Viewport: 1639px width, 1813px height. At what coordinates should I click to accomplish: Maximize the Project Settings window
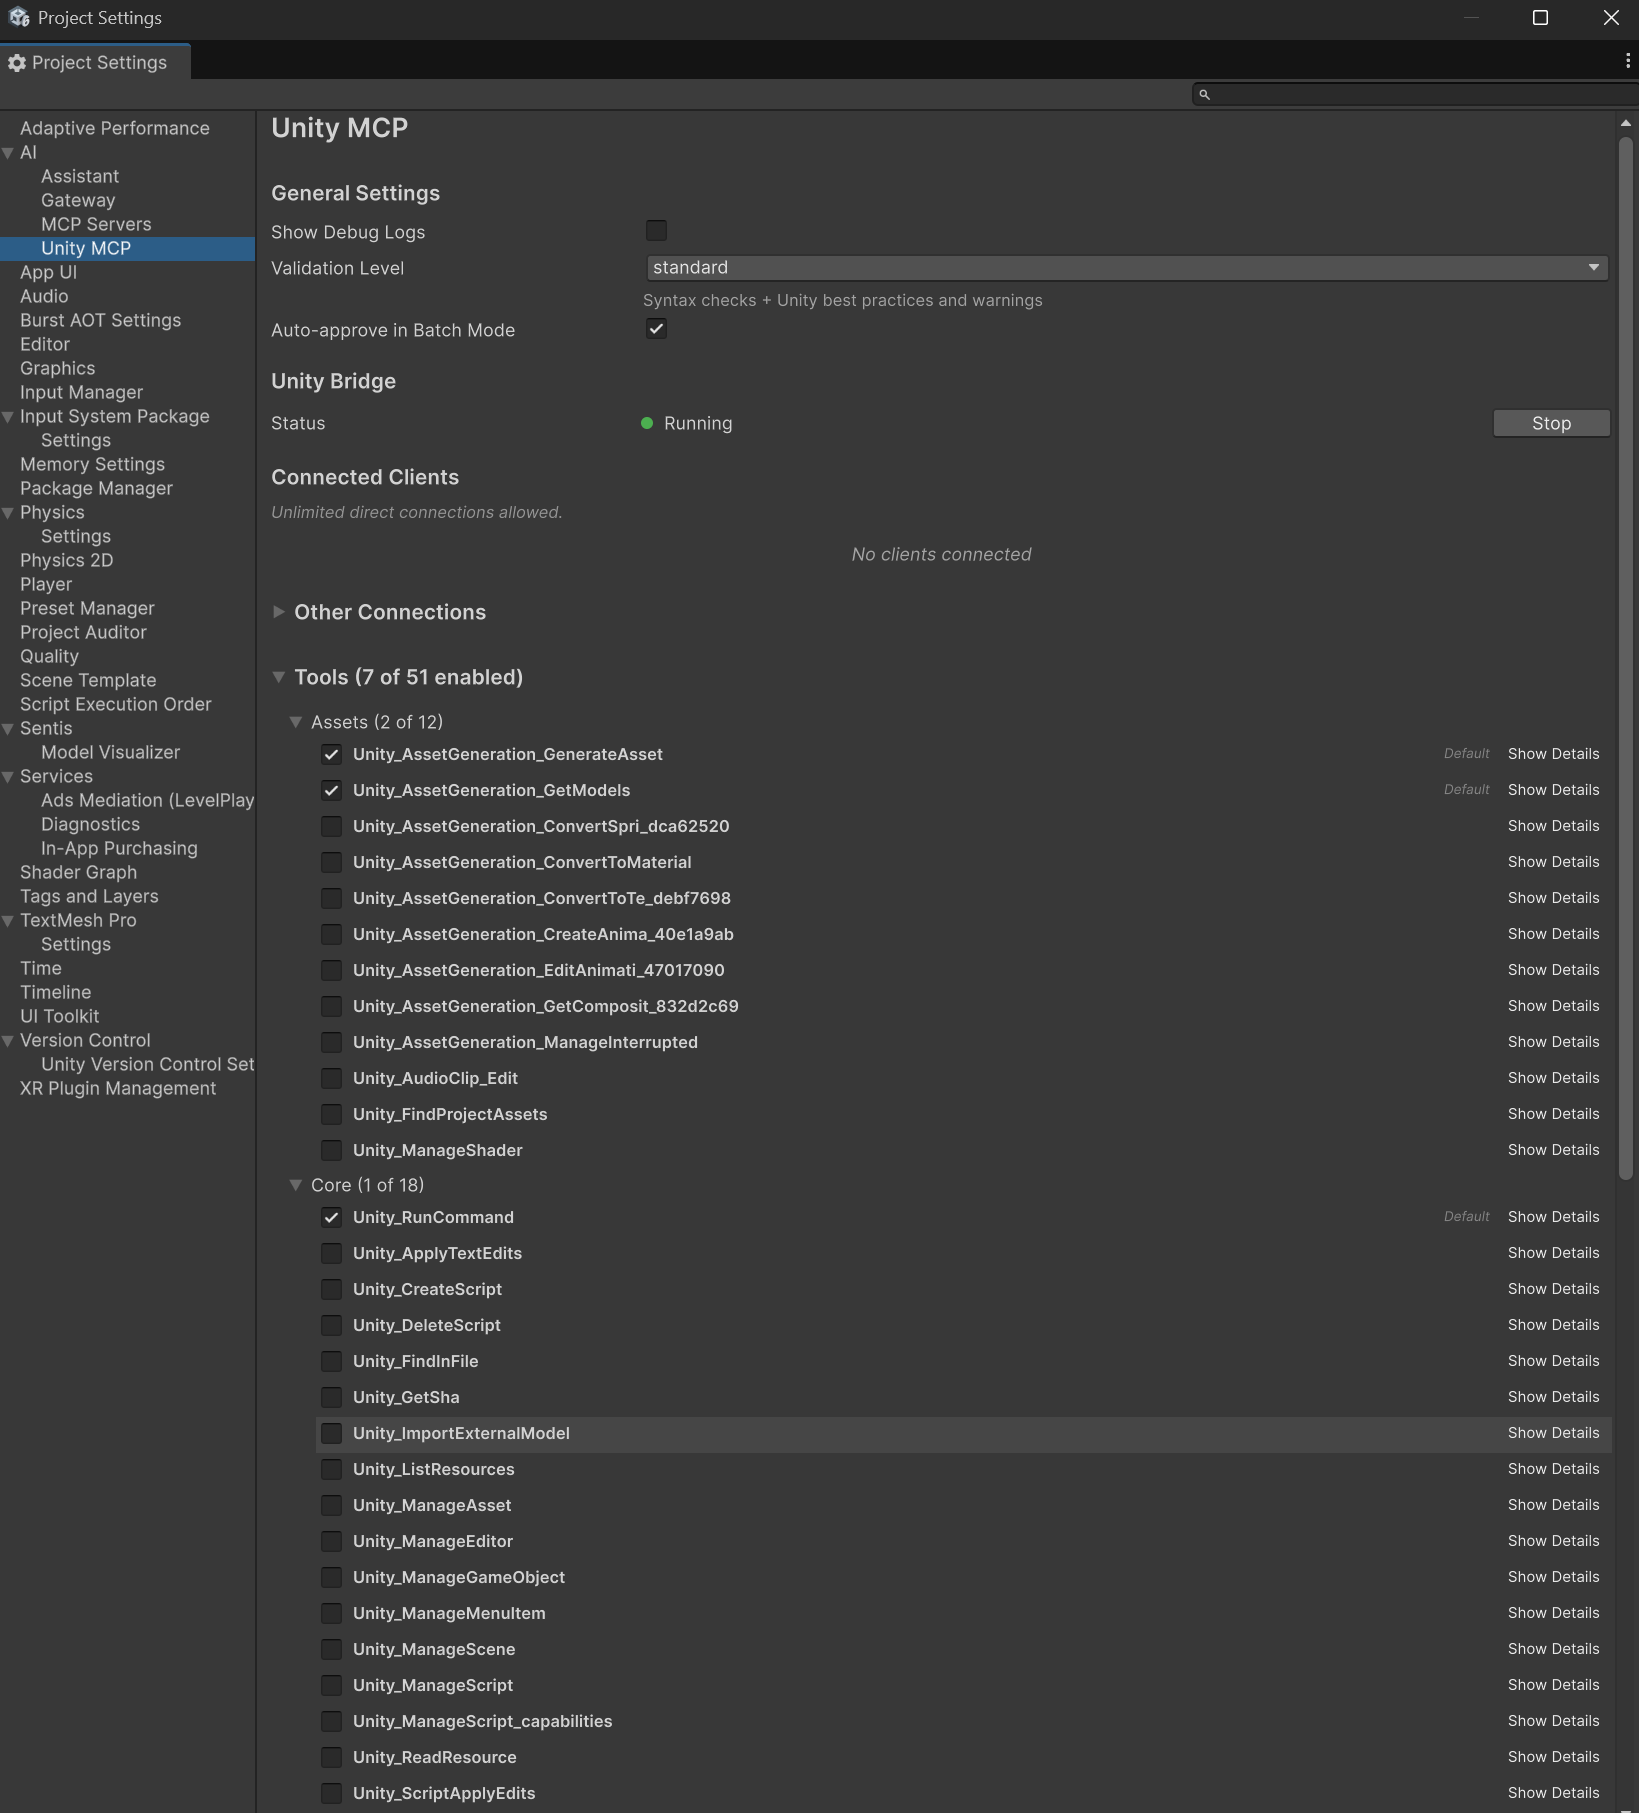coord(1540,18)
